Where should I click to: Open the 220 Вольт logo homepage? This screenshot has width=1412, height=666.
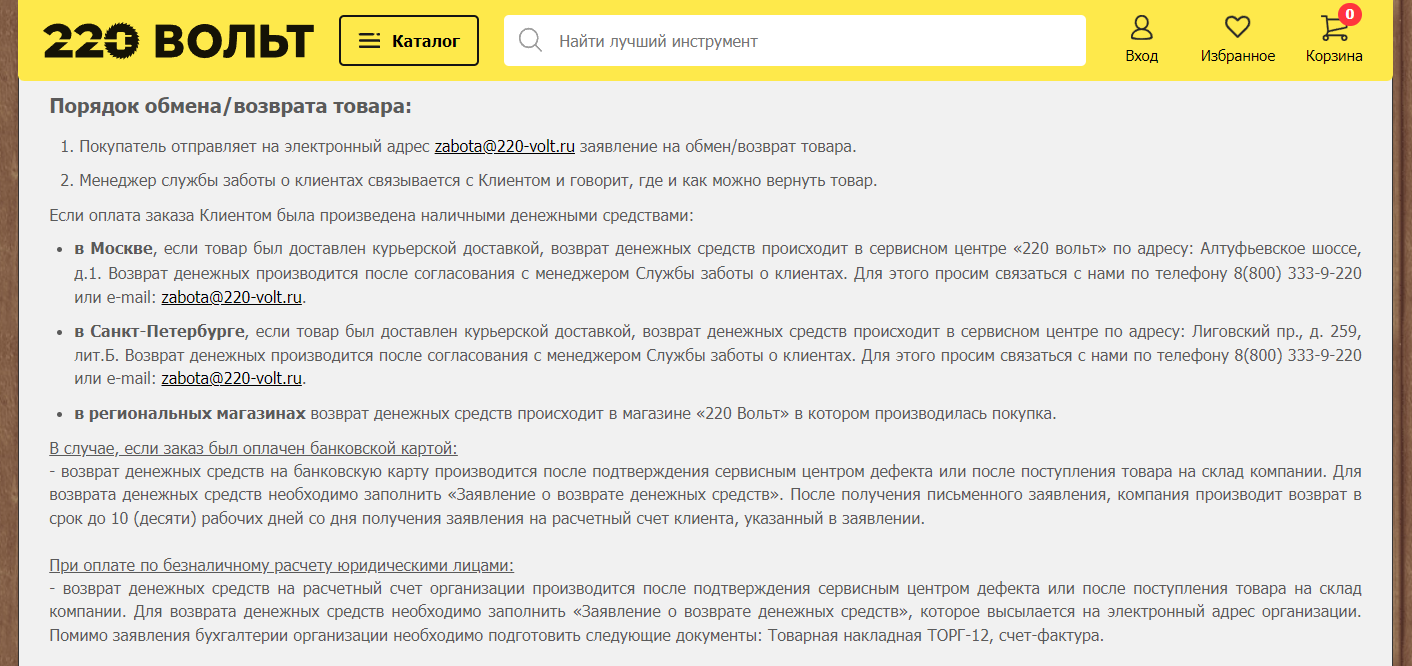point(179,41)
